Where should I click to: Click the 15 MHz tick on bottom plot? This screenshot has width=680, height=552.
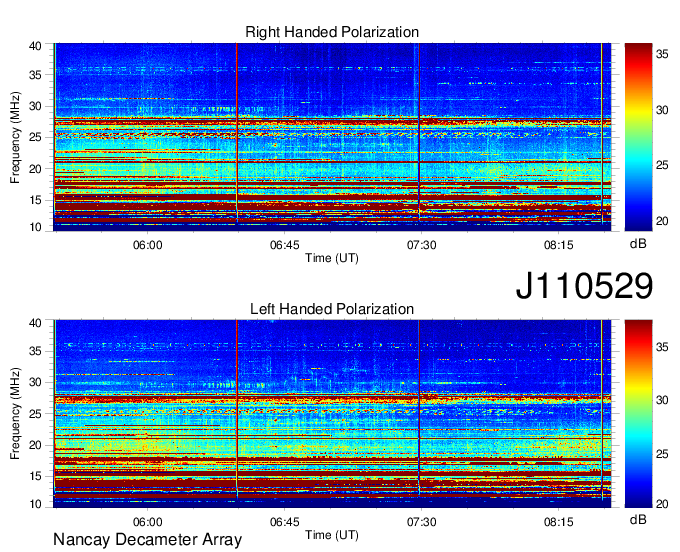35,476
